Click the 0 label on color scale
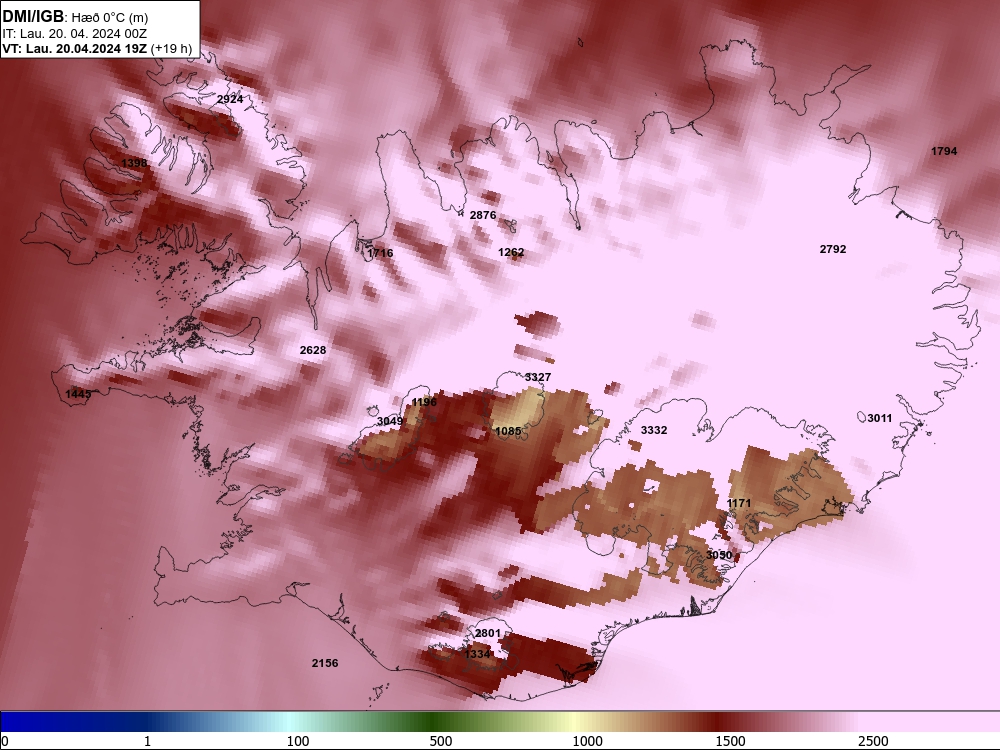This screenshot has width=1000, height=750. (5, 741)
